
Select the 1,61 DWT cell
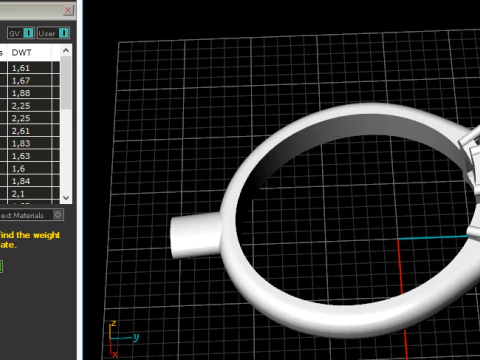(x=29, y=68)
